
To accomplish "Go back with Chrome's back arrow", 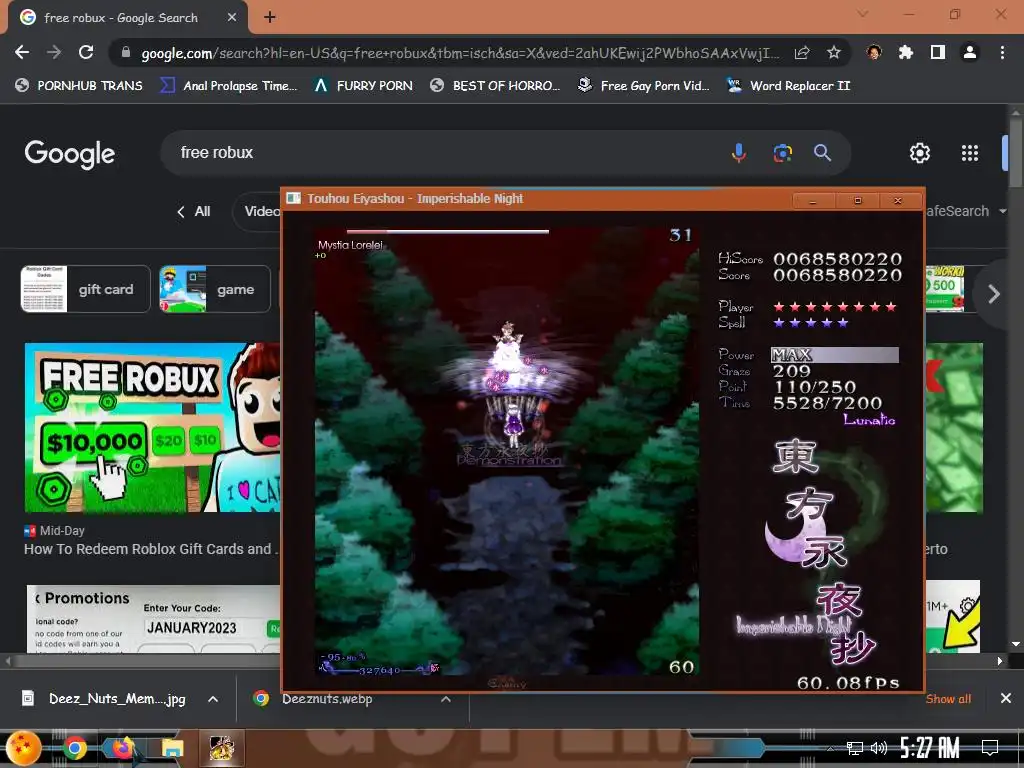I will tap(22, 52).
